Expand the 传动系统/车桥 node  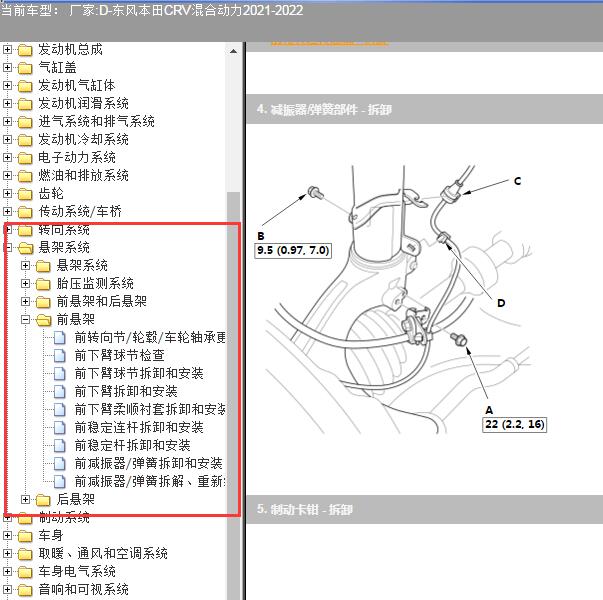7,212
